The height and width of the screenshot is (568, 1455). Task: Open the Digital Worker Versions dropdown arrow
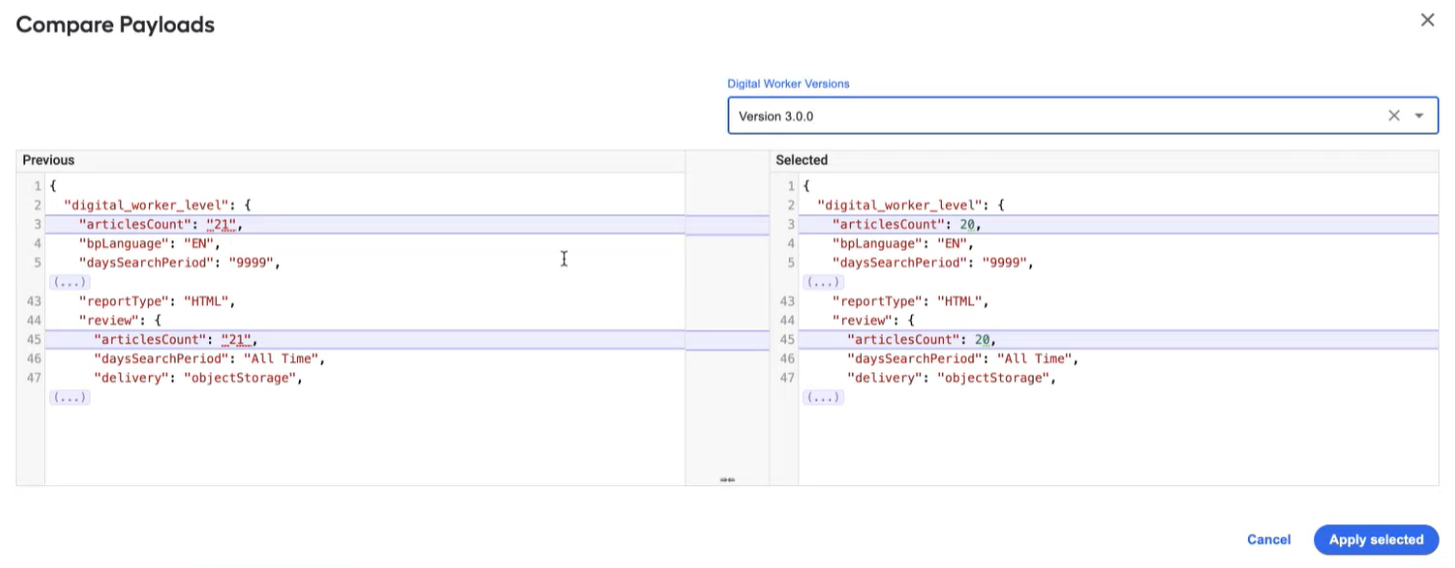coord(1419,116)
